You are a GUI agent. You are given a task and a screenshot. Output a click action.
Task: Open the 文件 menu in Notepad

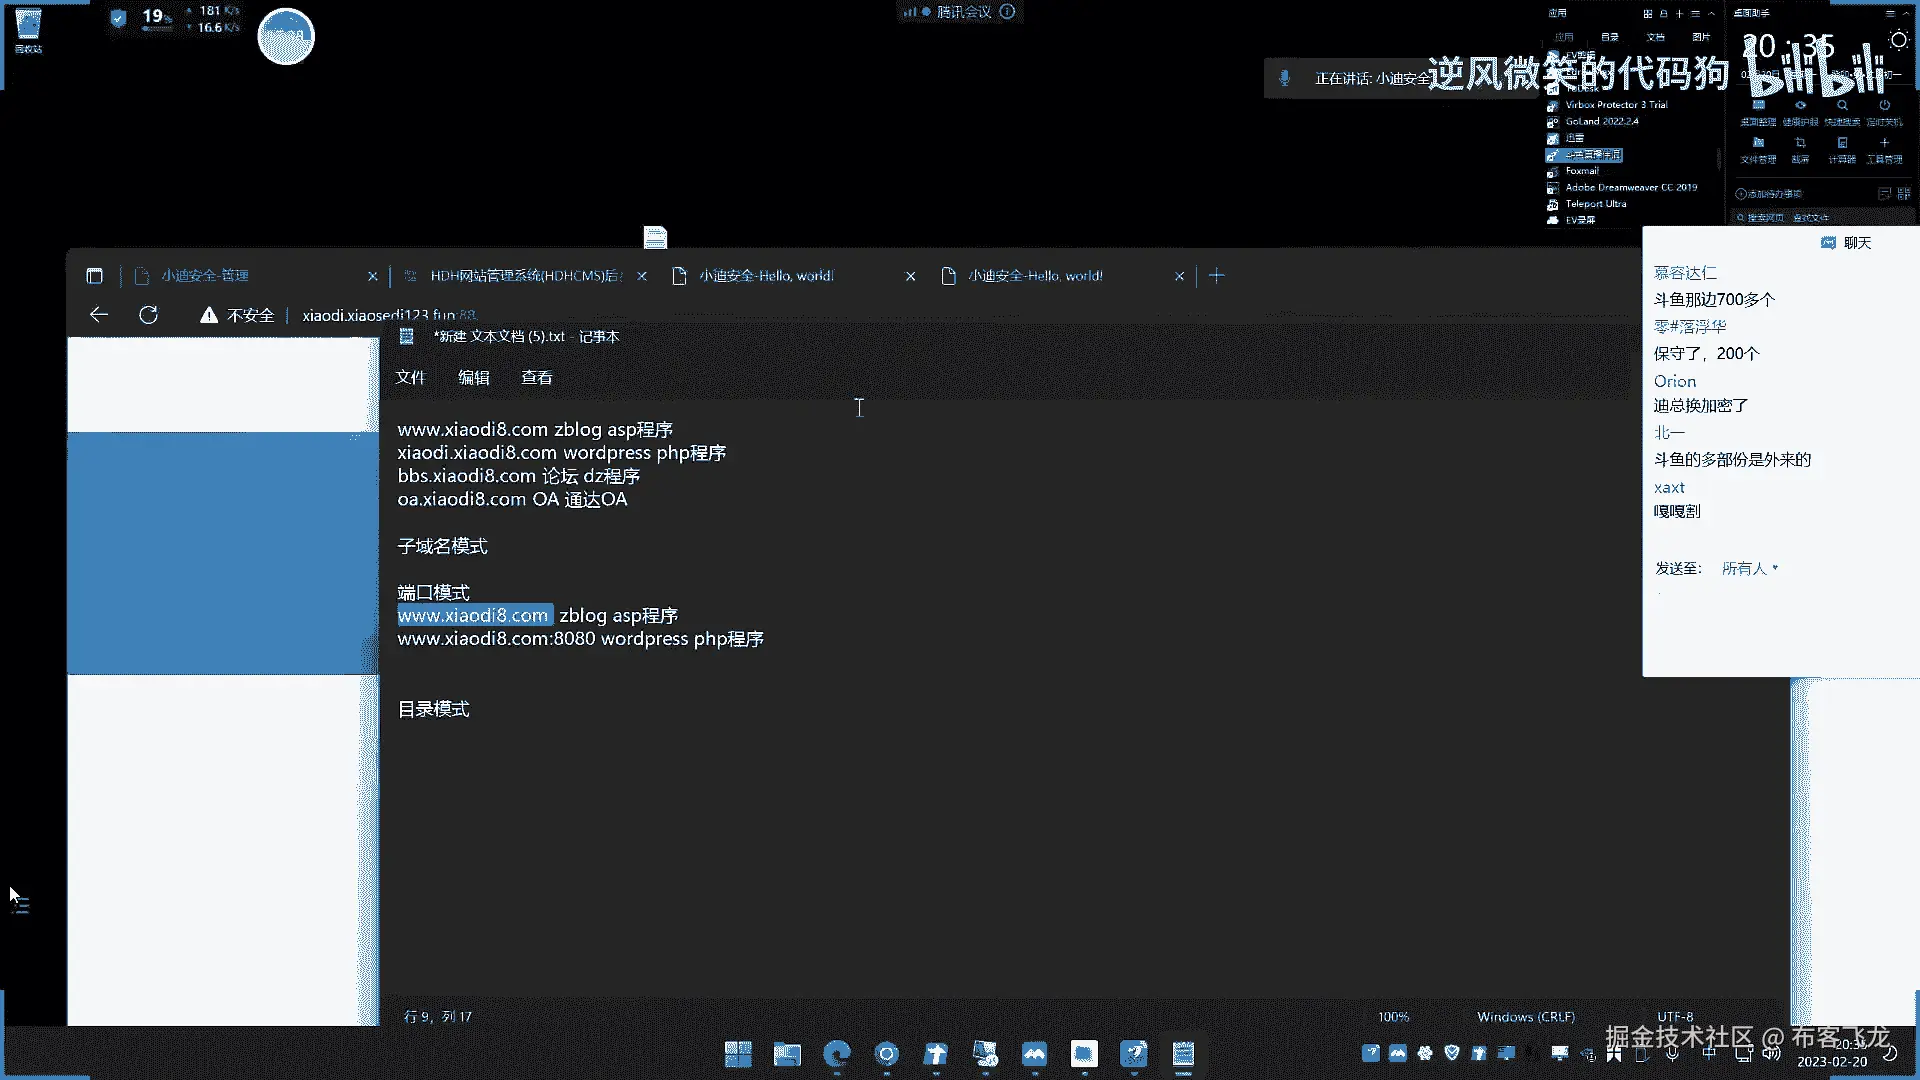click(x=410, y=377)
